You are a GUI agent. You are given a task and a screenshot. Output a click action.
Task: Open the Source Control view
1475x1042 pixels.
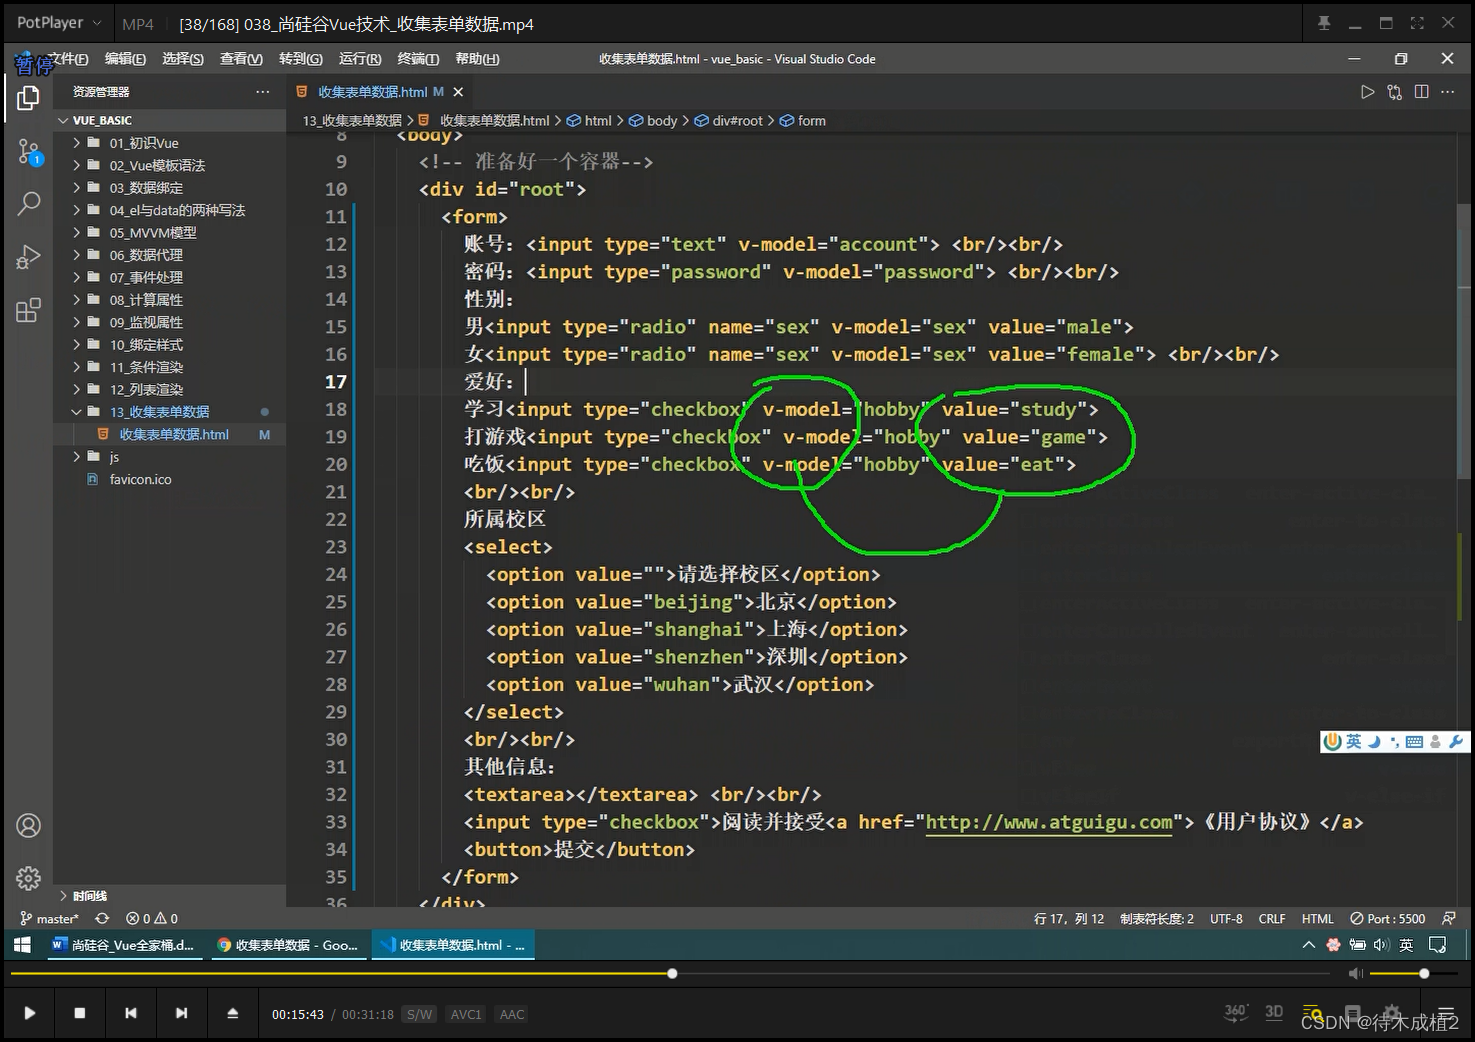pos(28,152)
